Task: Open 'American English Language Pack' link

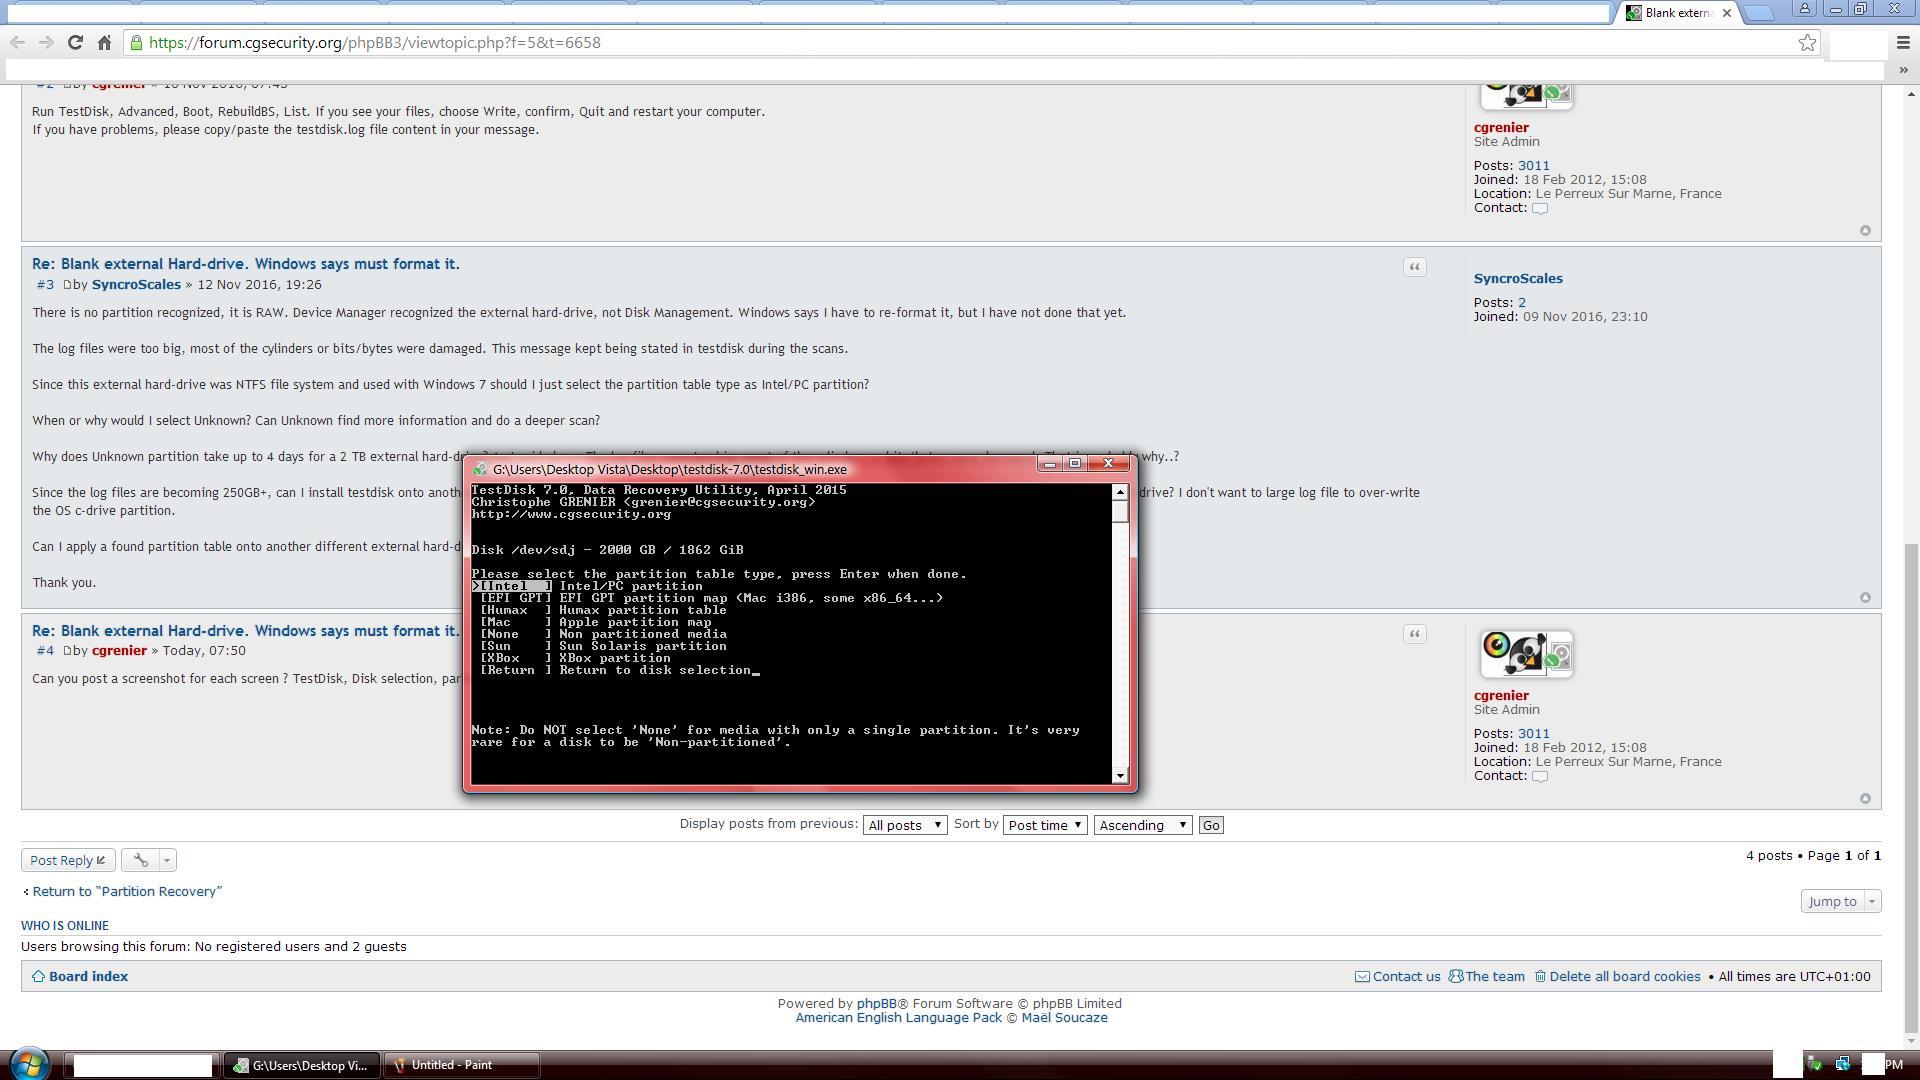Action: 899,1018
